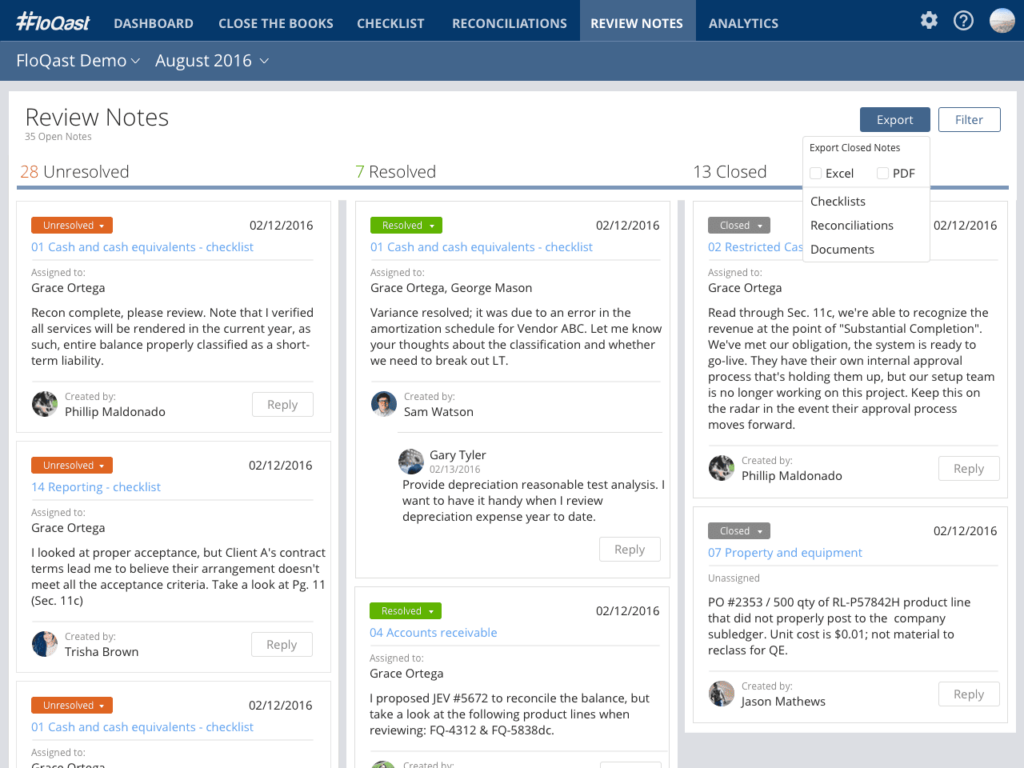Choose Reconciliations in the export menu
Viewport: 1024px width, 768px height.
coord(852,225)
